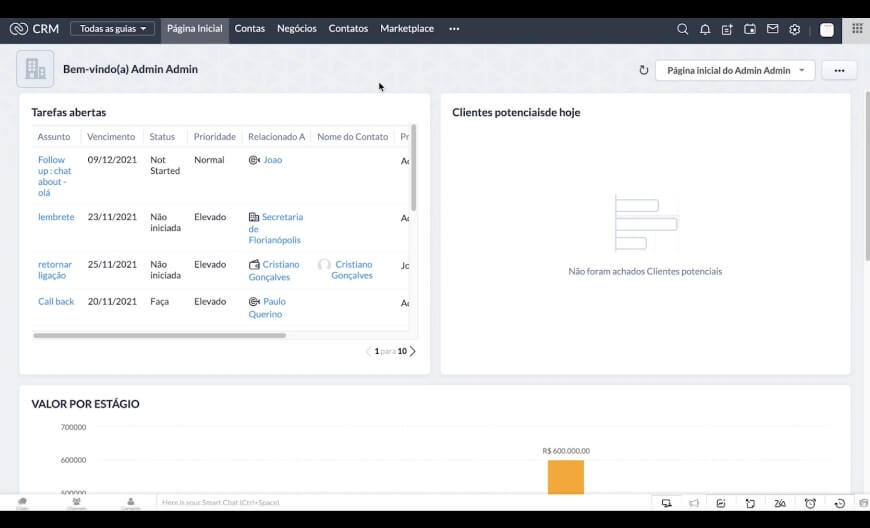Switch to Página Inicial tab
The image size is (870, 528).
(x=195, y=29)
